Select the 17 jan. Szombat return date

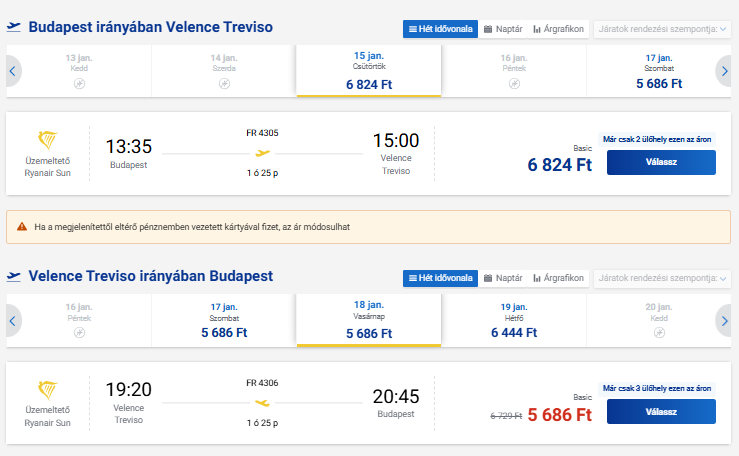[224, 321]
